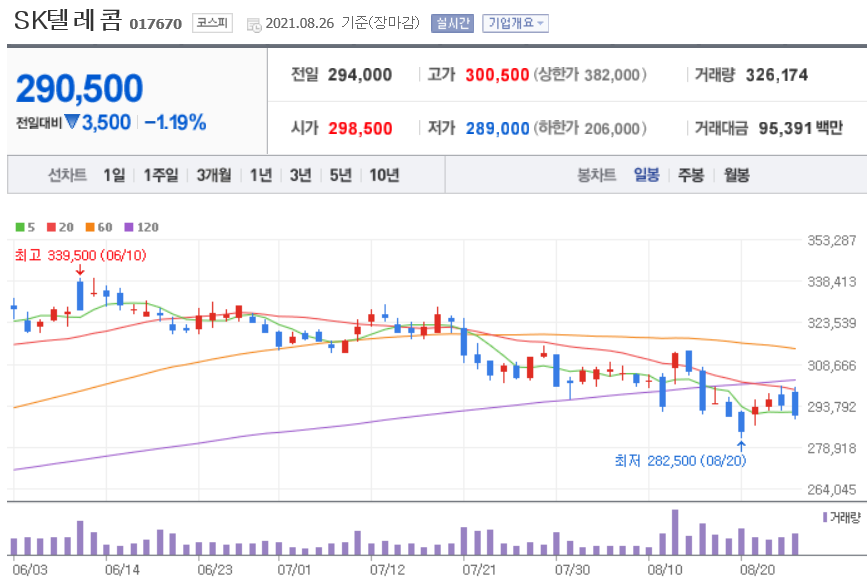Click the red 20-day moving average swatch
867x580 pixels.
tap(51, 227)
